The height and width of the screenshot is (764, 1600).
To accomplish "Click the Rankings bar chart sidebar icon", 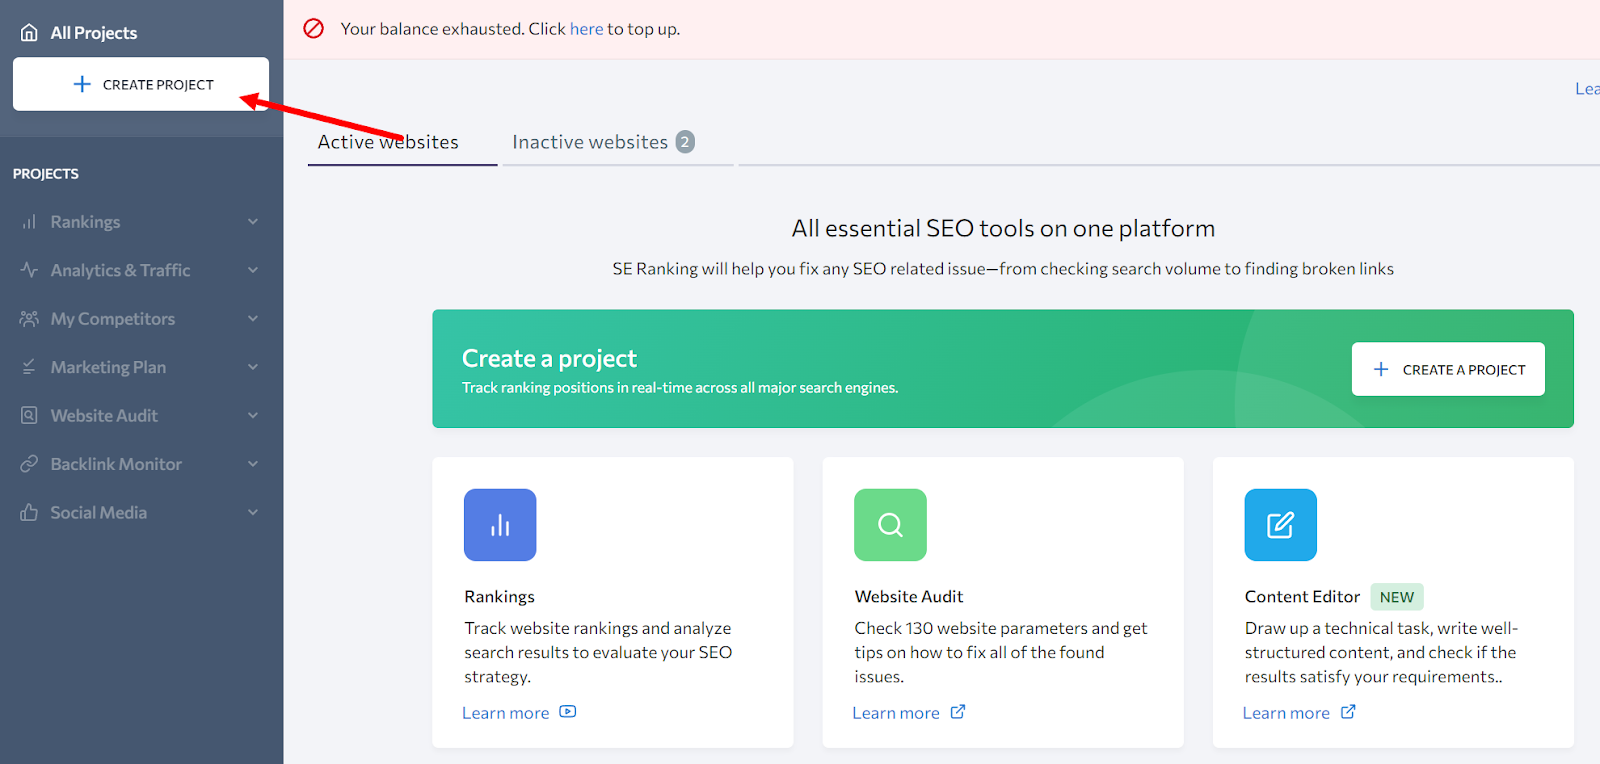I will tap(29, 222).
